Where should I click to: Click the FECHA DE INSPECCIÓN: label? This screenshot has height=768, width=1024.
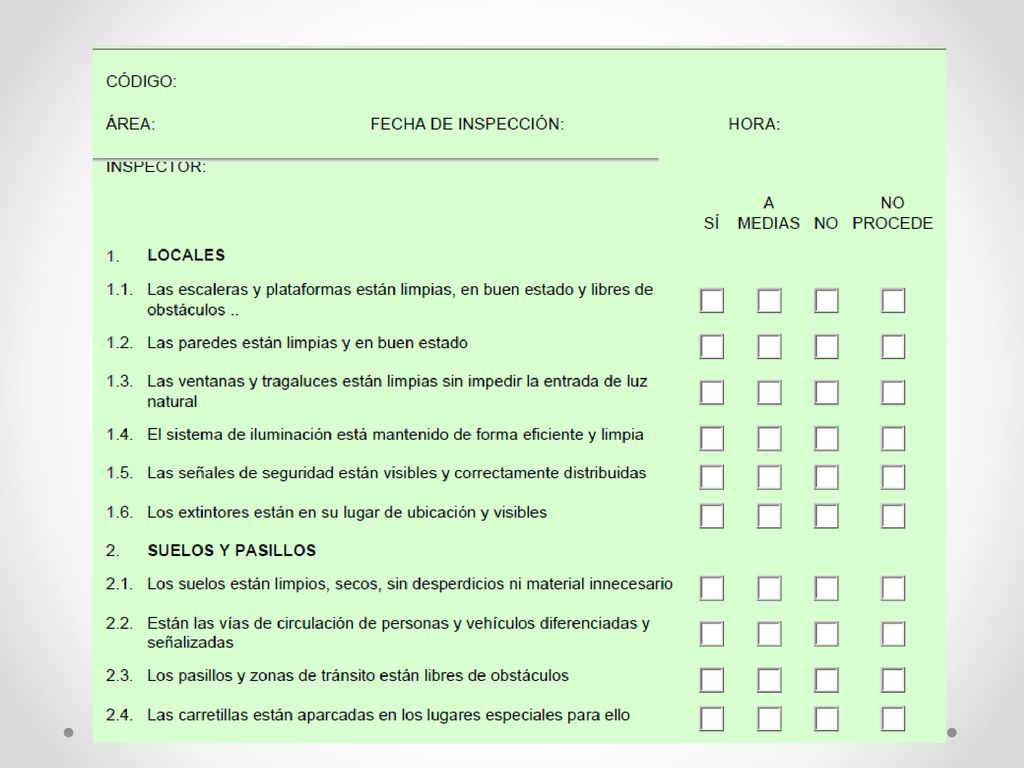(467, 124)
